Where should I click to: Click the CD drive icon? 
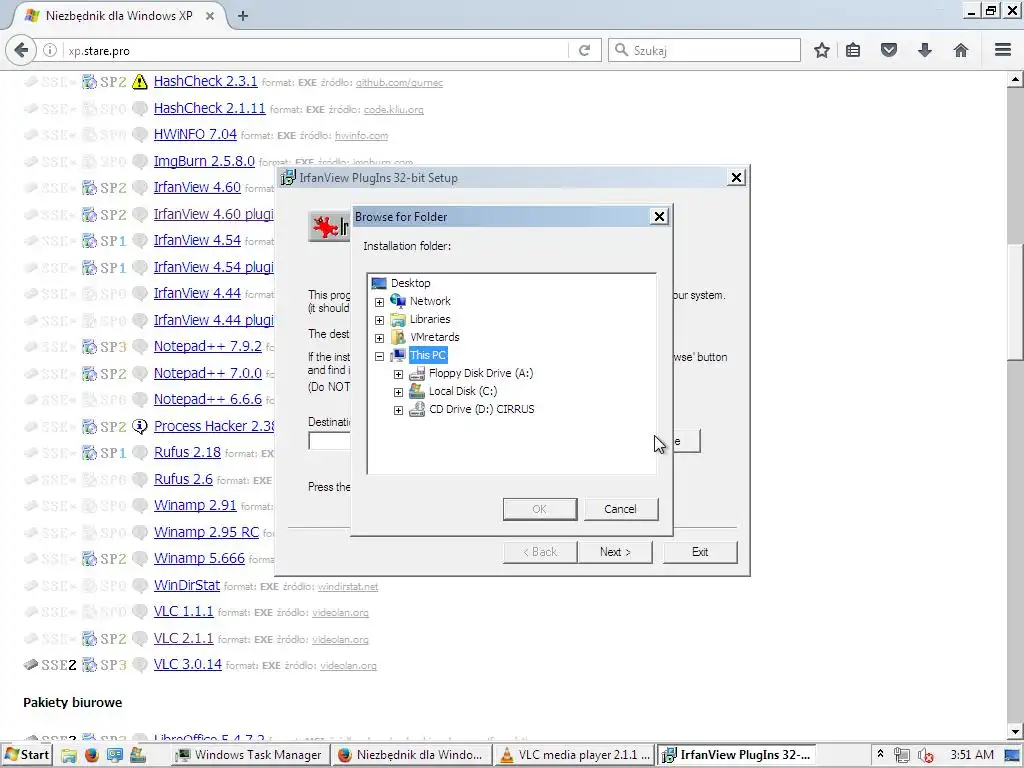point(417,409)
